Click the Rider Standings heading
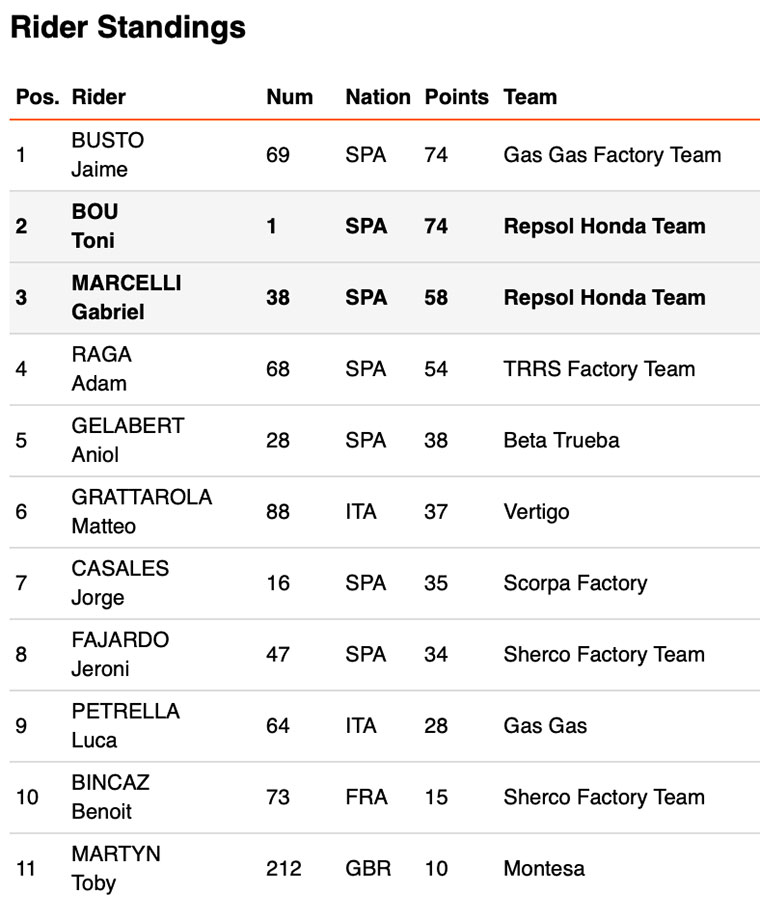This screenshot has height=920, width=760. 128,27
